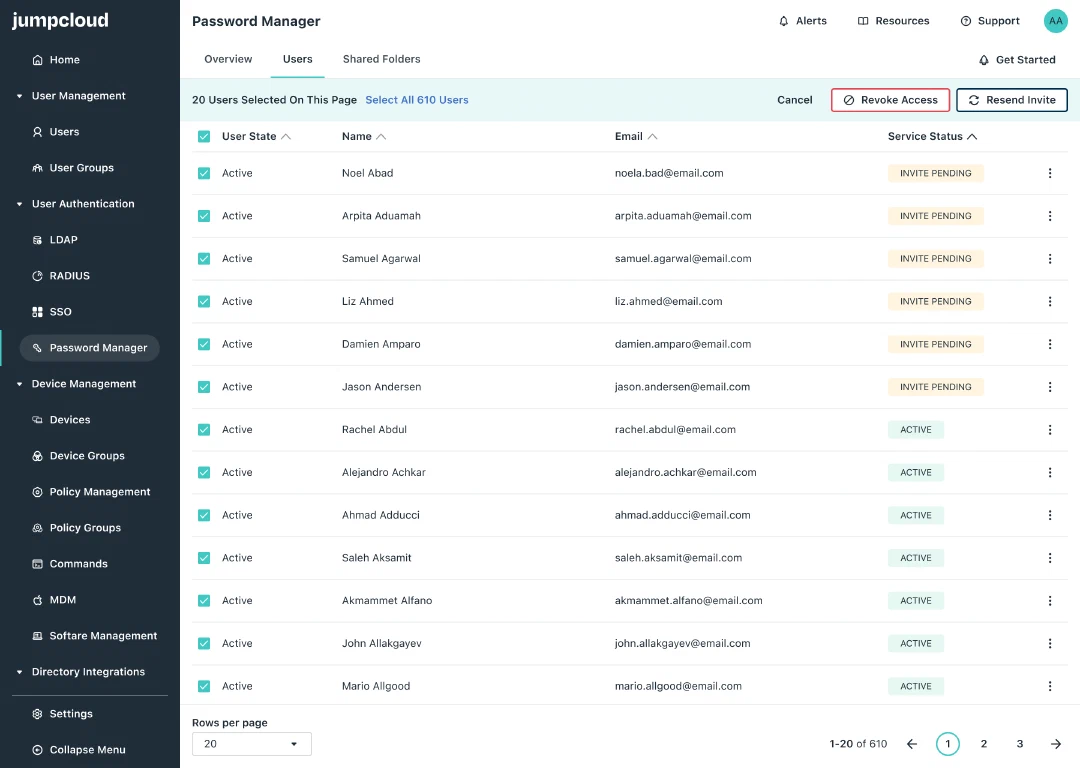Deselect Noel Abad's row checkbox
1080x768 pixels.
(x=204, y=174)
